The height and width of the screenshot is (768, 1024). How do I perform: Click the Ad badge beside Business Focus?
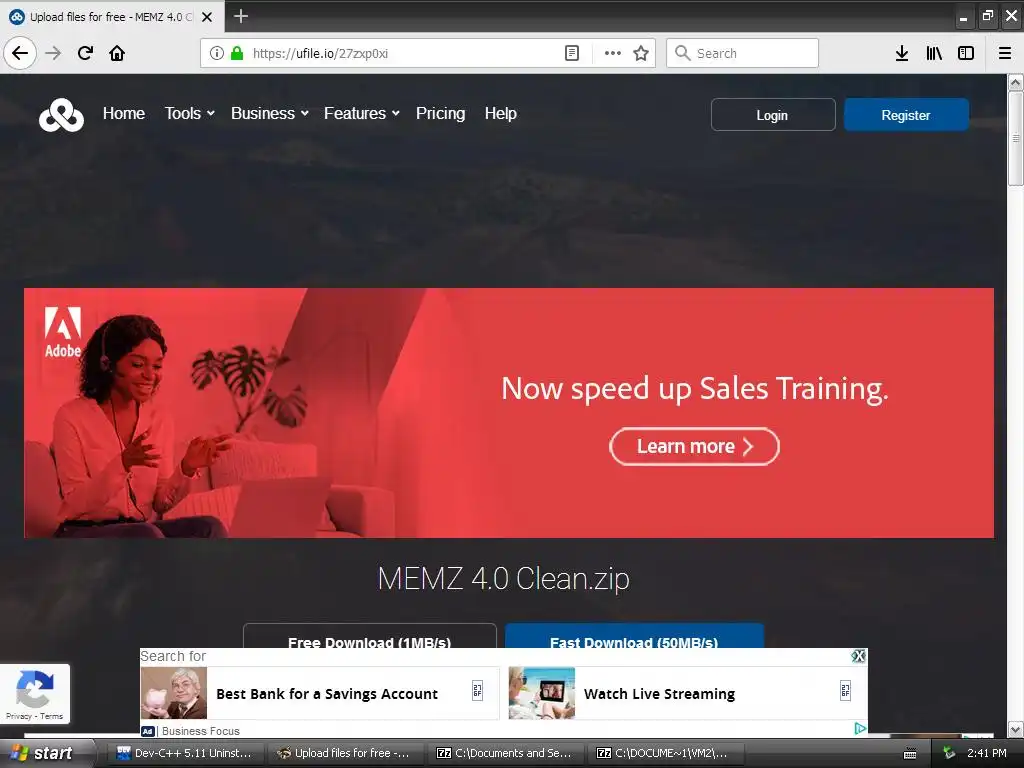(148, 731)
